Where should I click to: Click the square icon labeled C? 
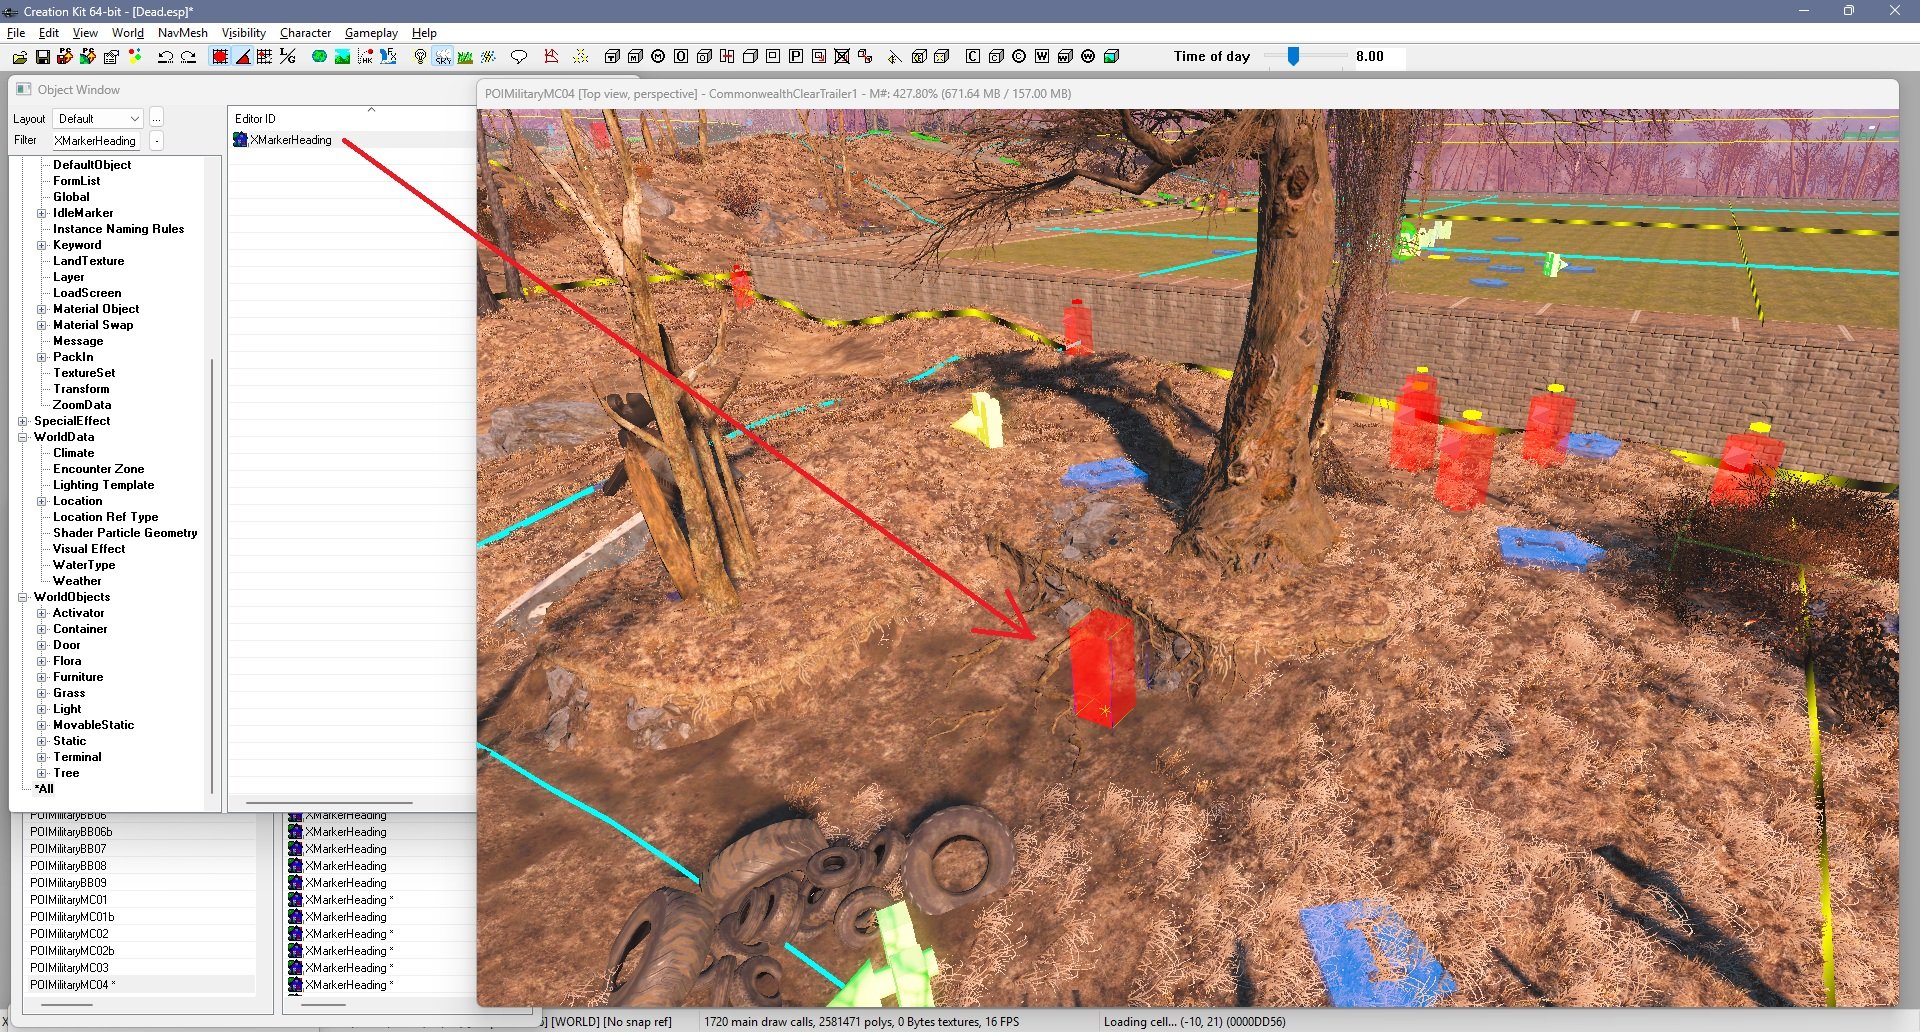point(973,57)
